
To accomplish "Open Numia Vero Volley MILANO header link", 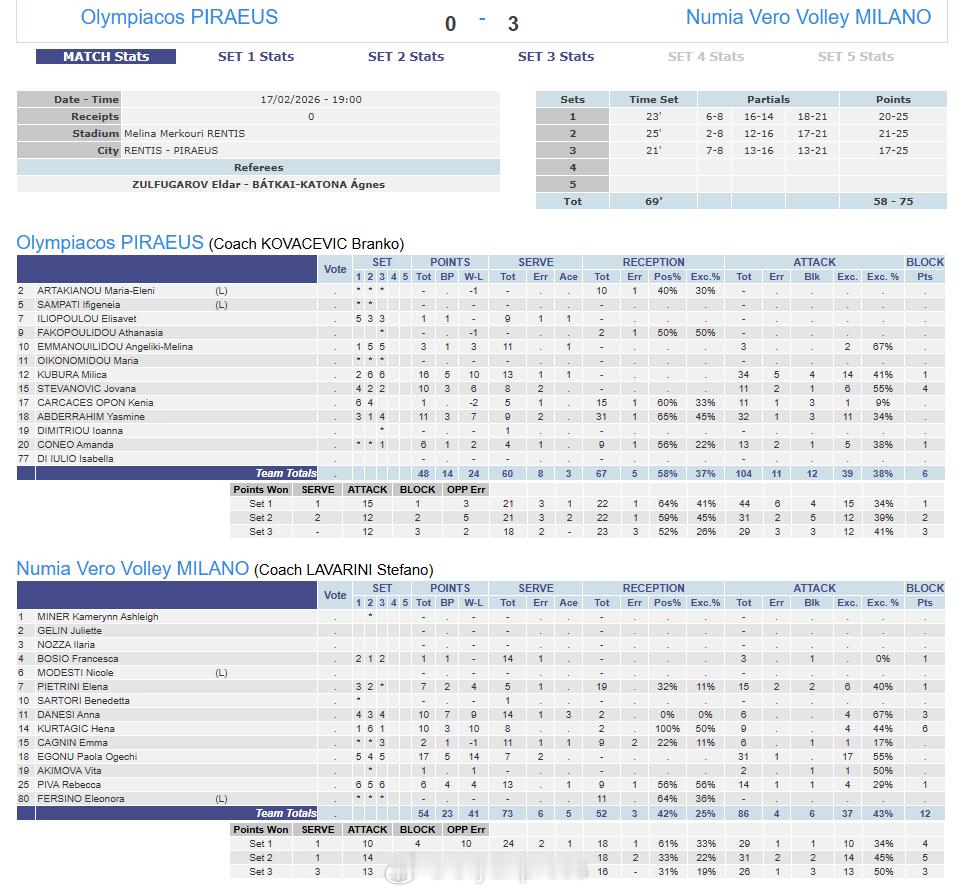I will (809, 17).
